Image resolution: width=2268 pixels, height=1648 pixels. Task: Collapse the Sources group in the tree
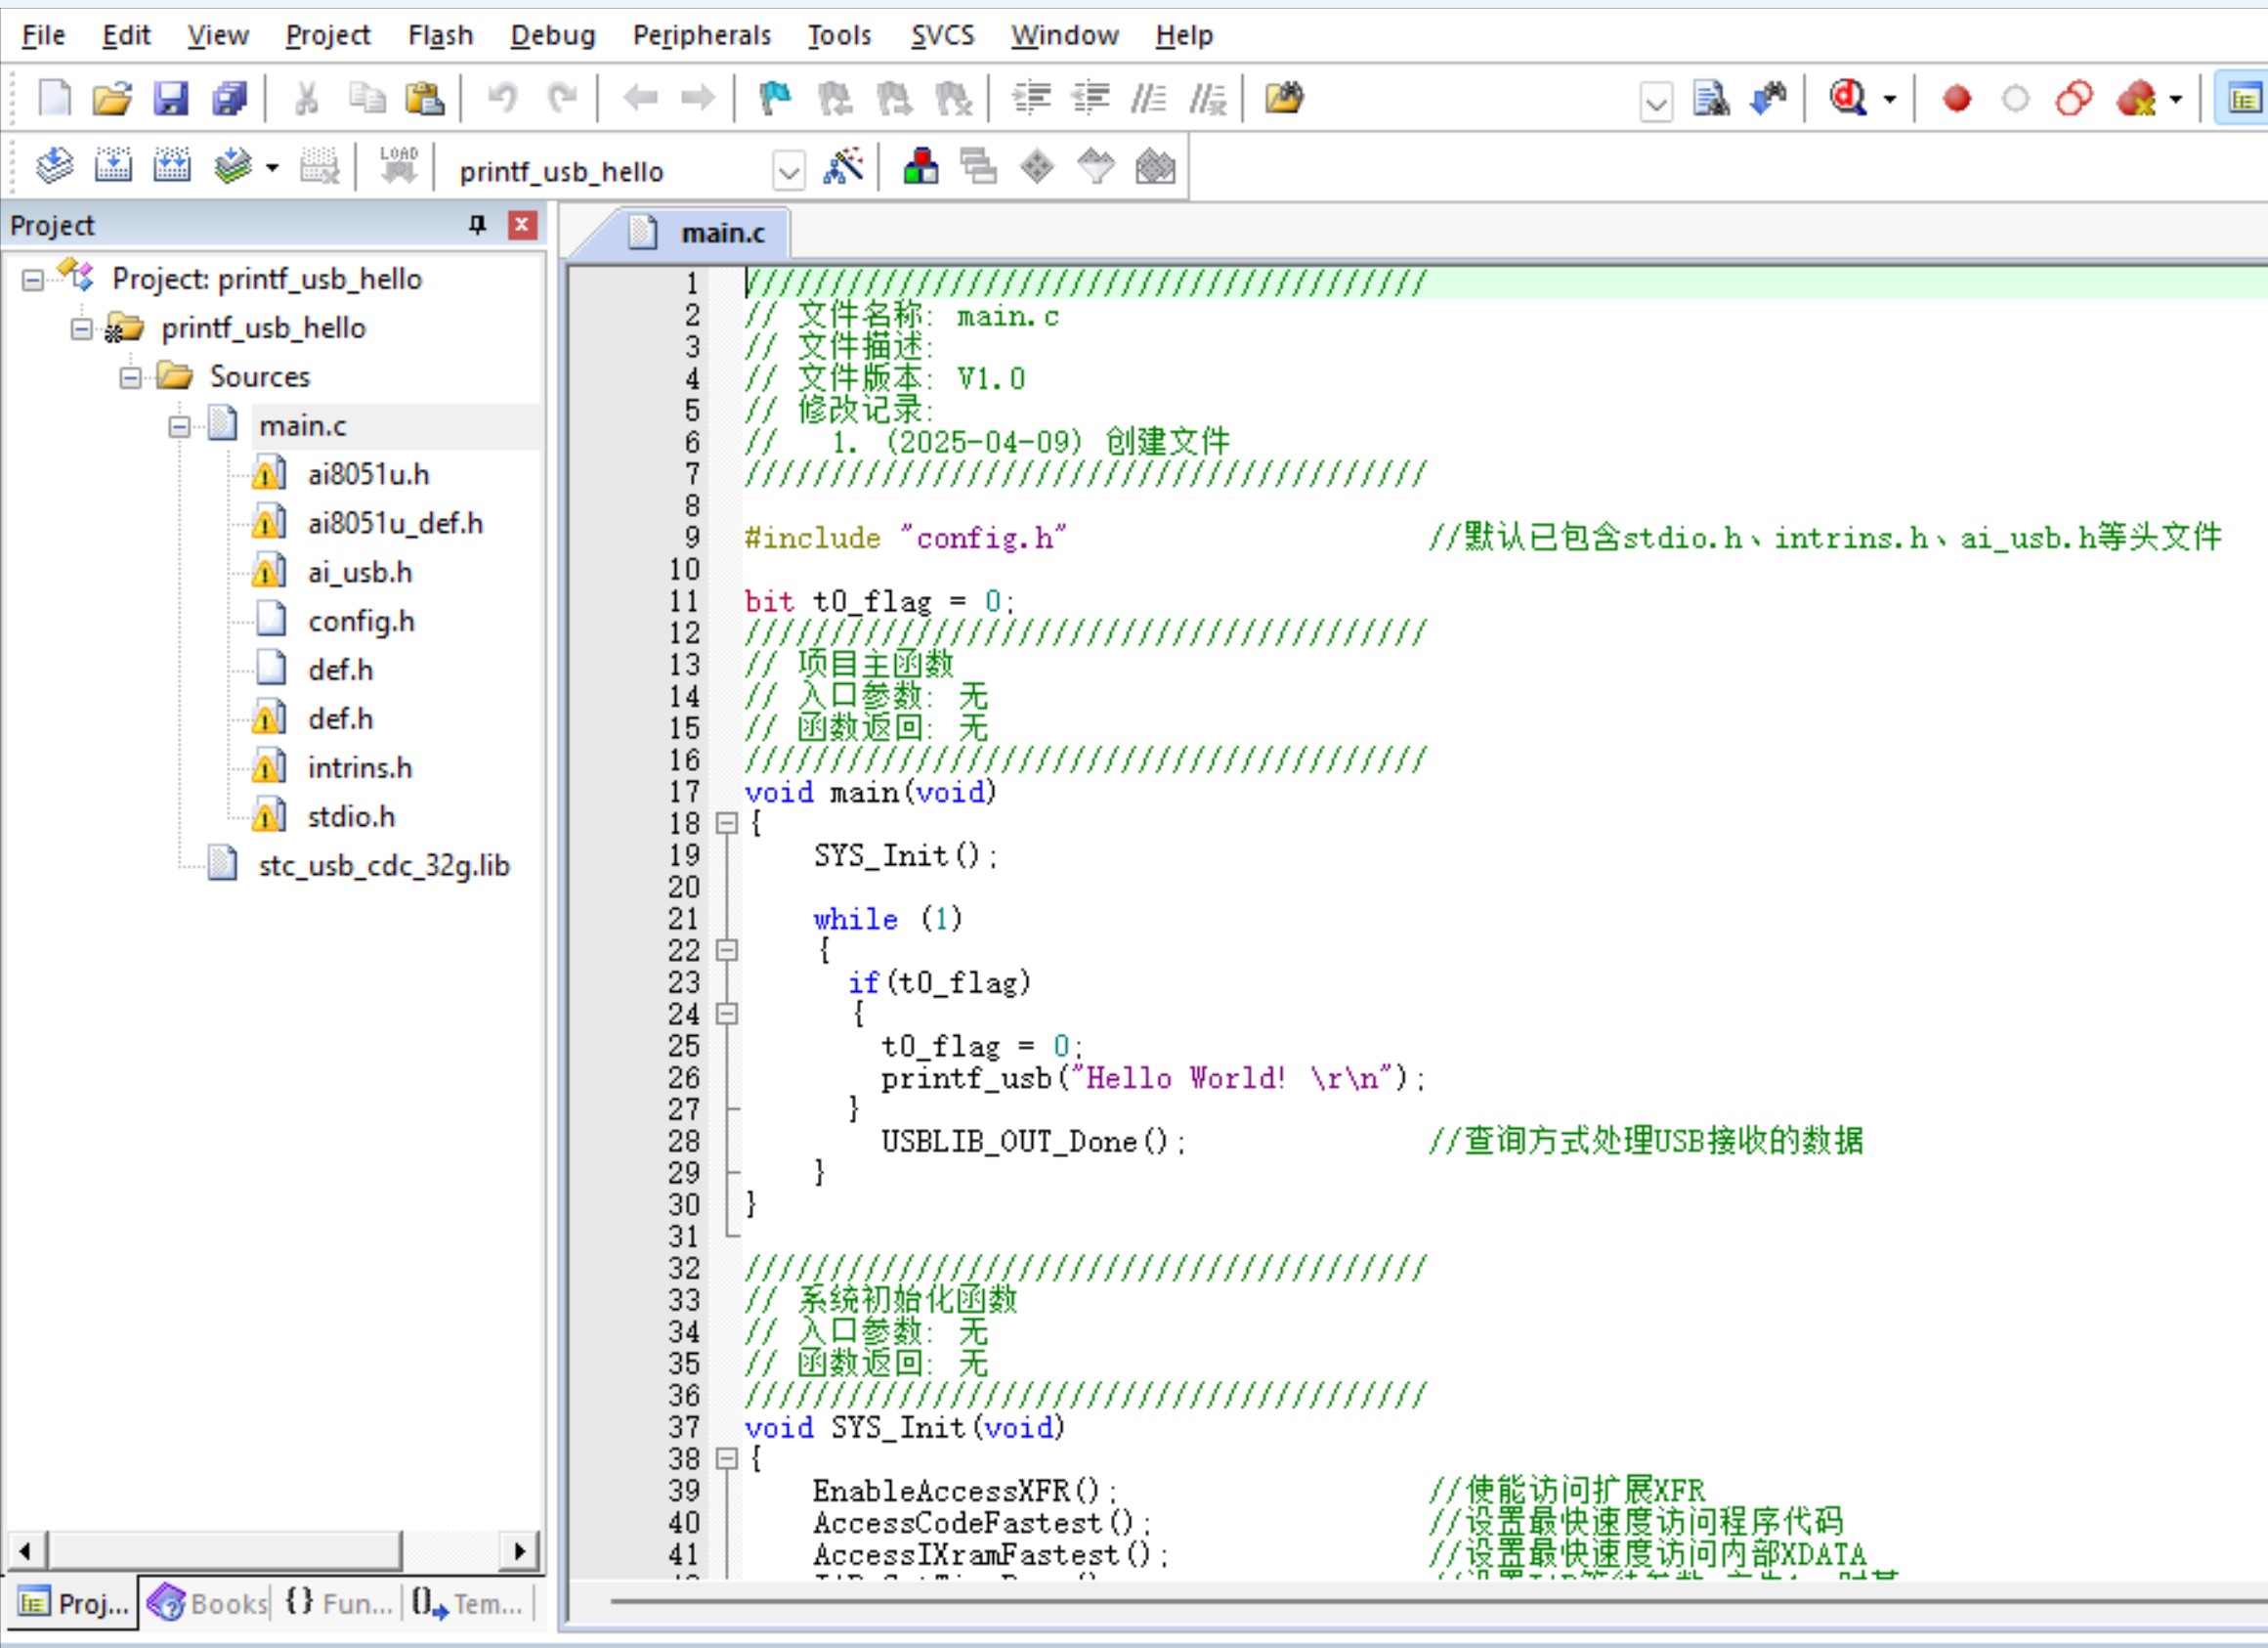(130, 378)
